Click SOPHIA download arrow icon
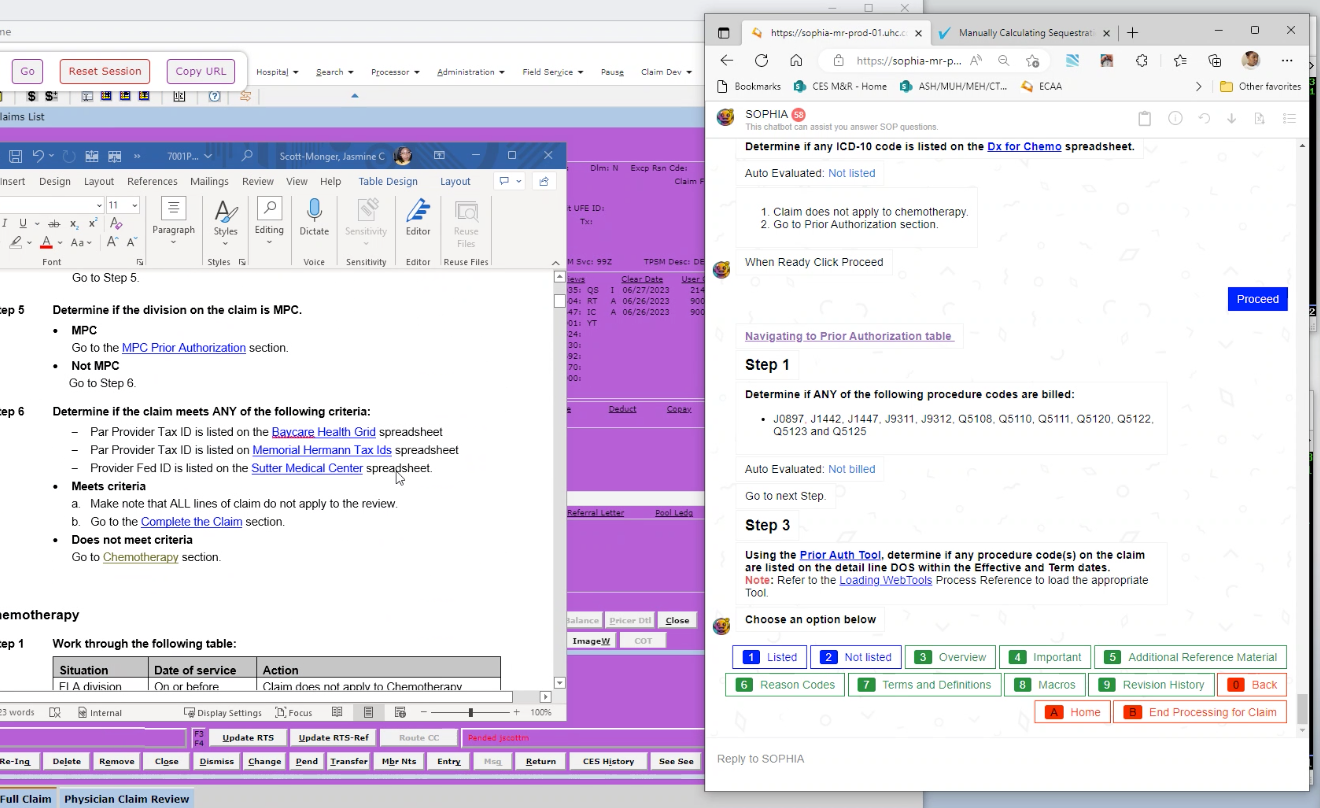The width and height of the screenshot is (1320, 808). pos(1231,118)
